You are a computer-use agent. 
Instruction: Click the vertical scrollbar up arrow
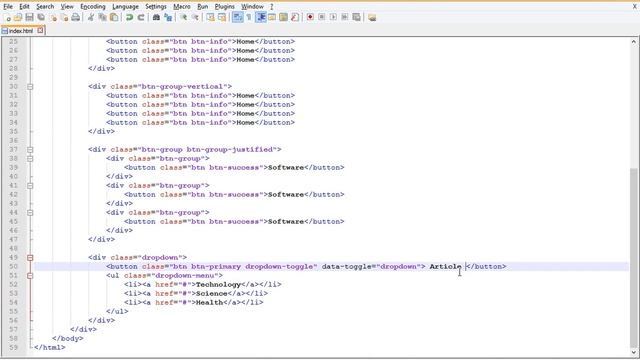(x=633, y=42)
